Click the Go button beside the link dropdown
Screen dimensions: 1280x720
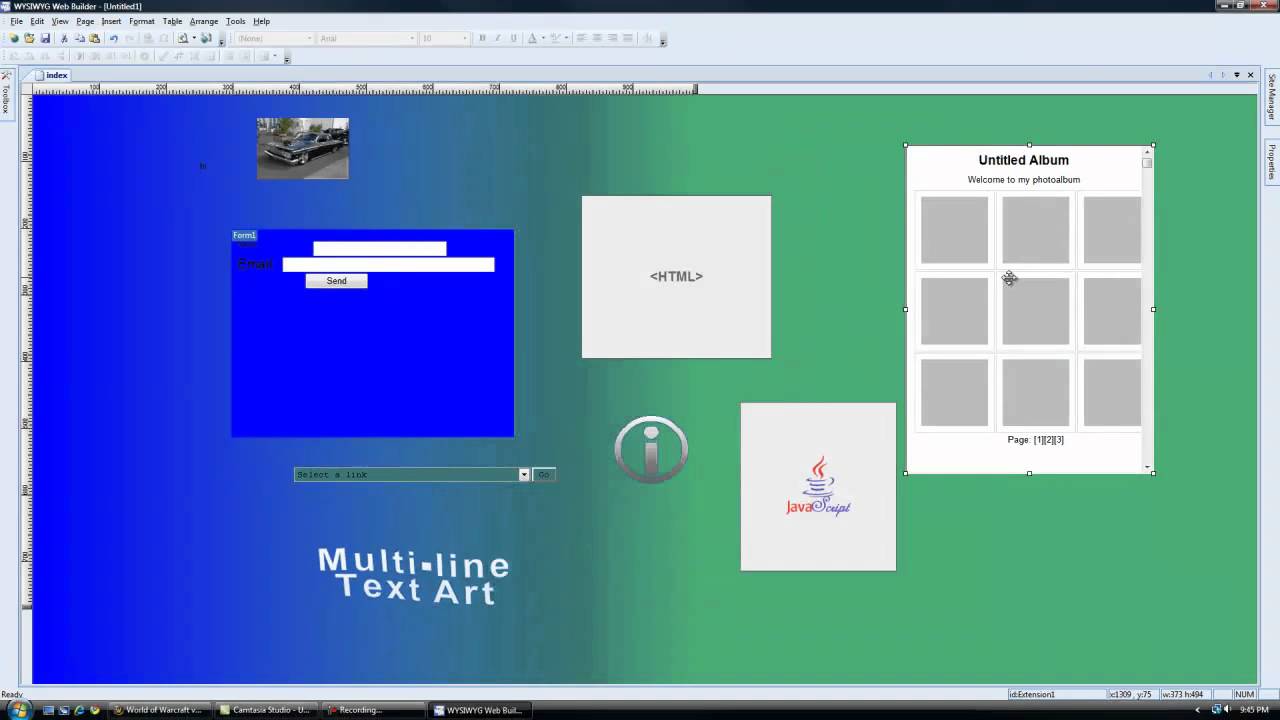click(544, 475)
